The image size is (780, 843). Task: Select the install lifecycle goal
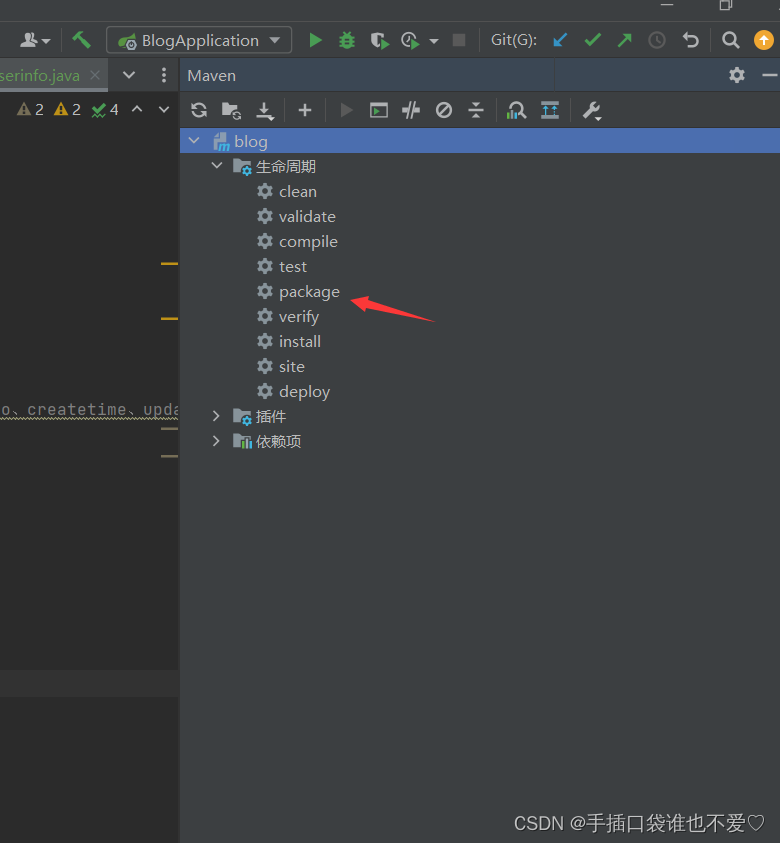(300, 341)
